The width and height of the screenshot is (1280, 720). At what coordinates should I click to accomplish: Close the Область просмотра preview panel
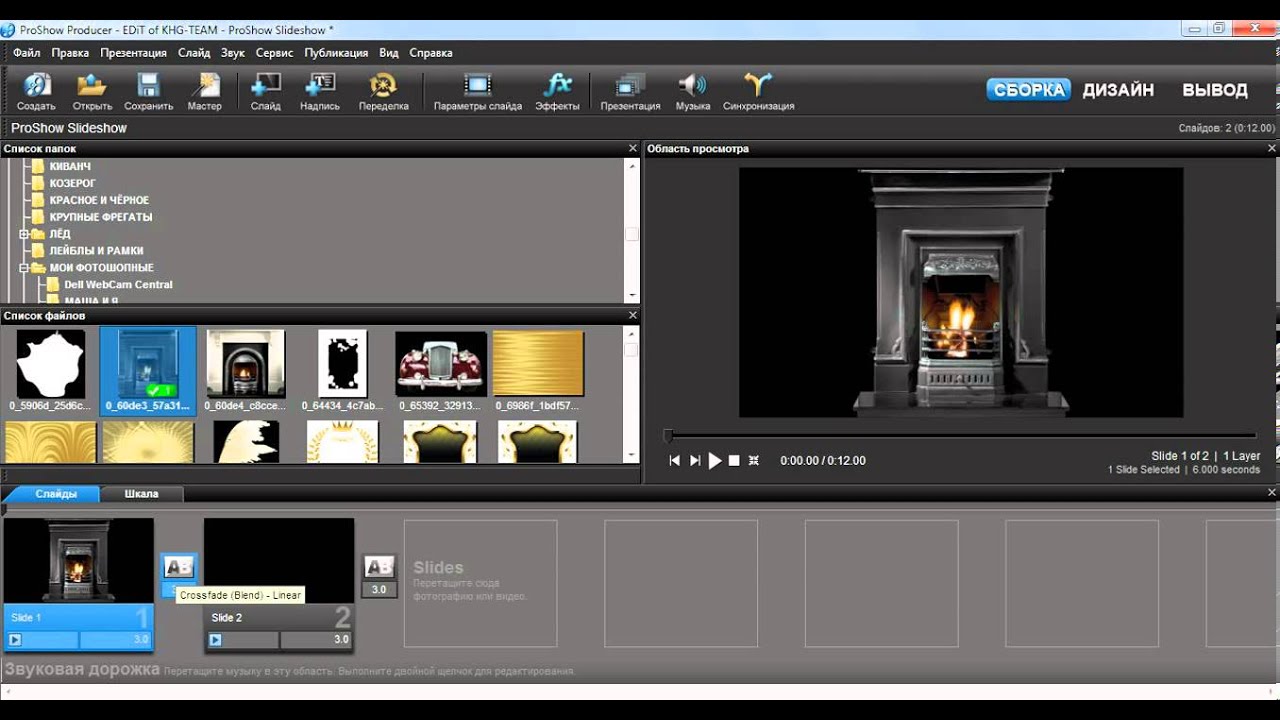[1272, 148]
